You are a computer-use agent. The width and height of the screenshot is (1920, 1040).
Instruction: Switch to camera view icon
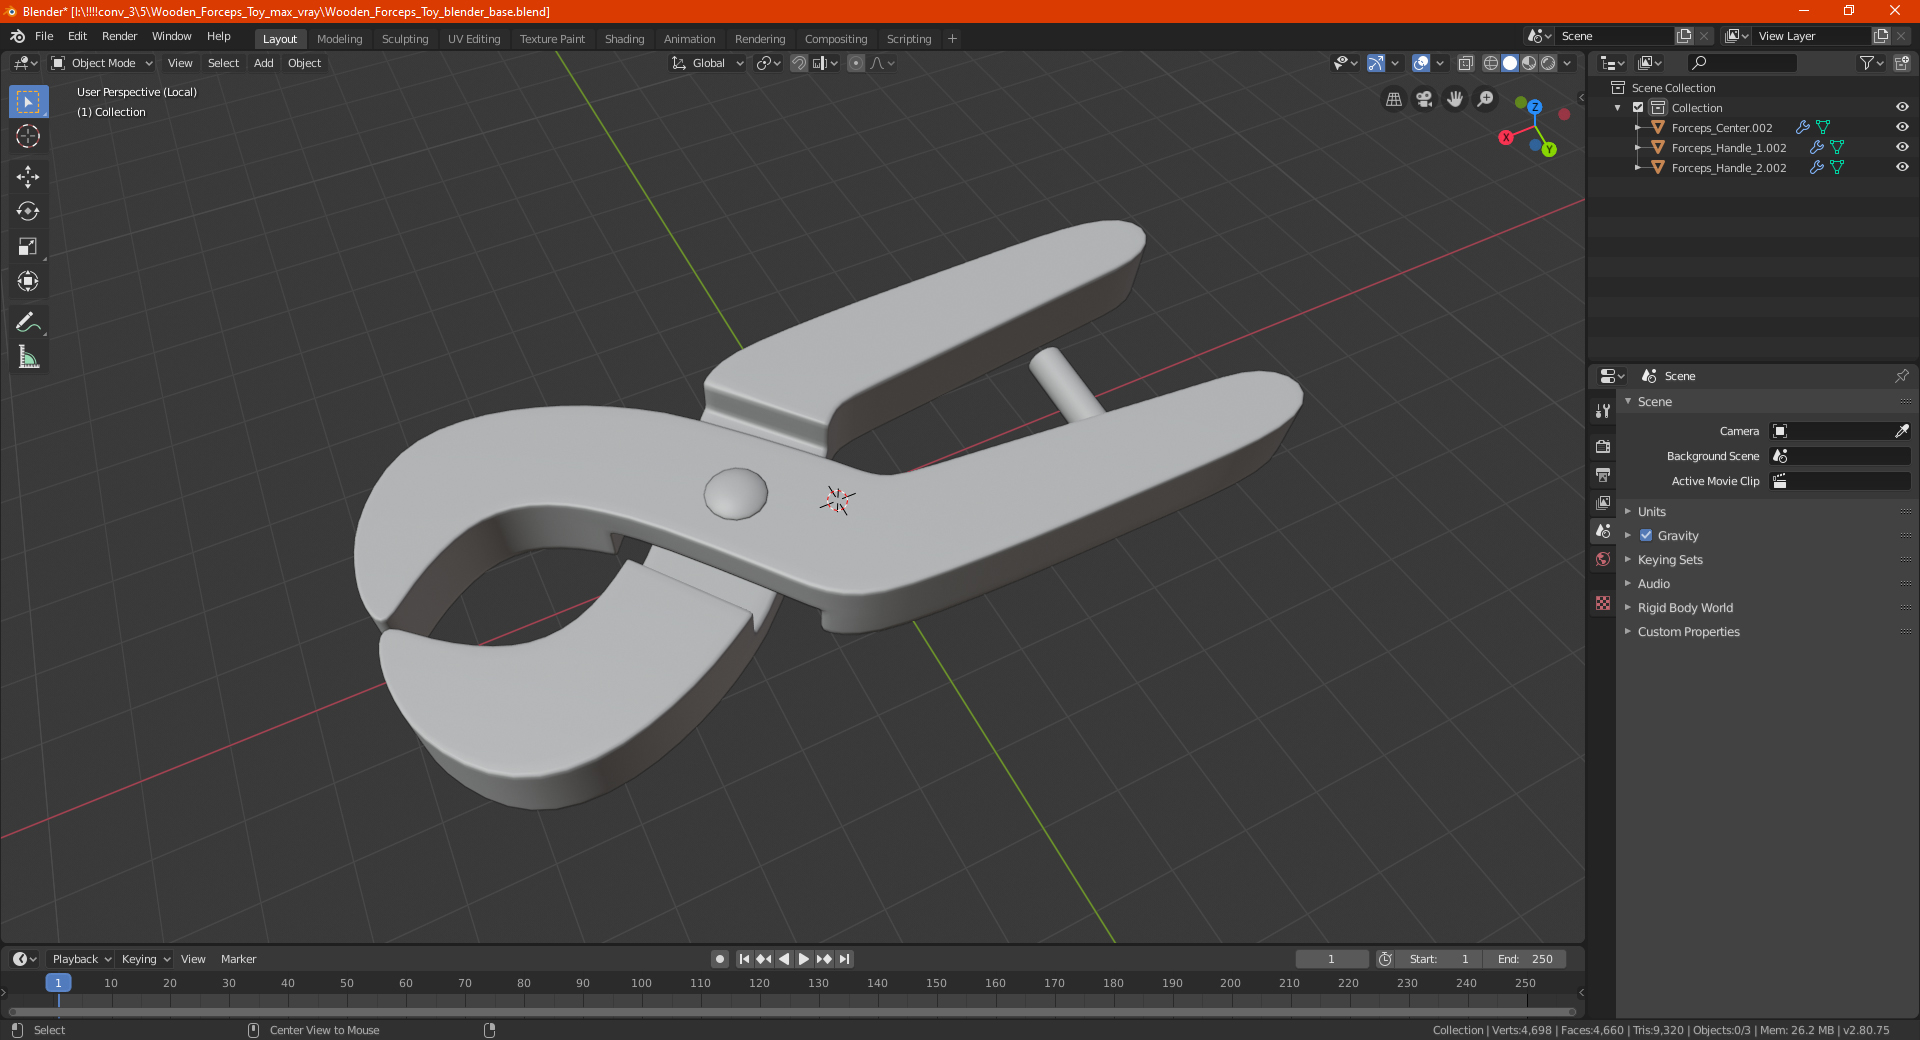coord(1424,99)
